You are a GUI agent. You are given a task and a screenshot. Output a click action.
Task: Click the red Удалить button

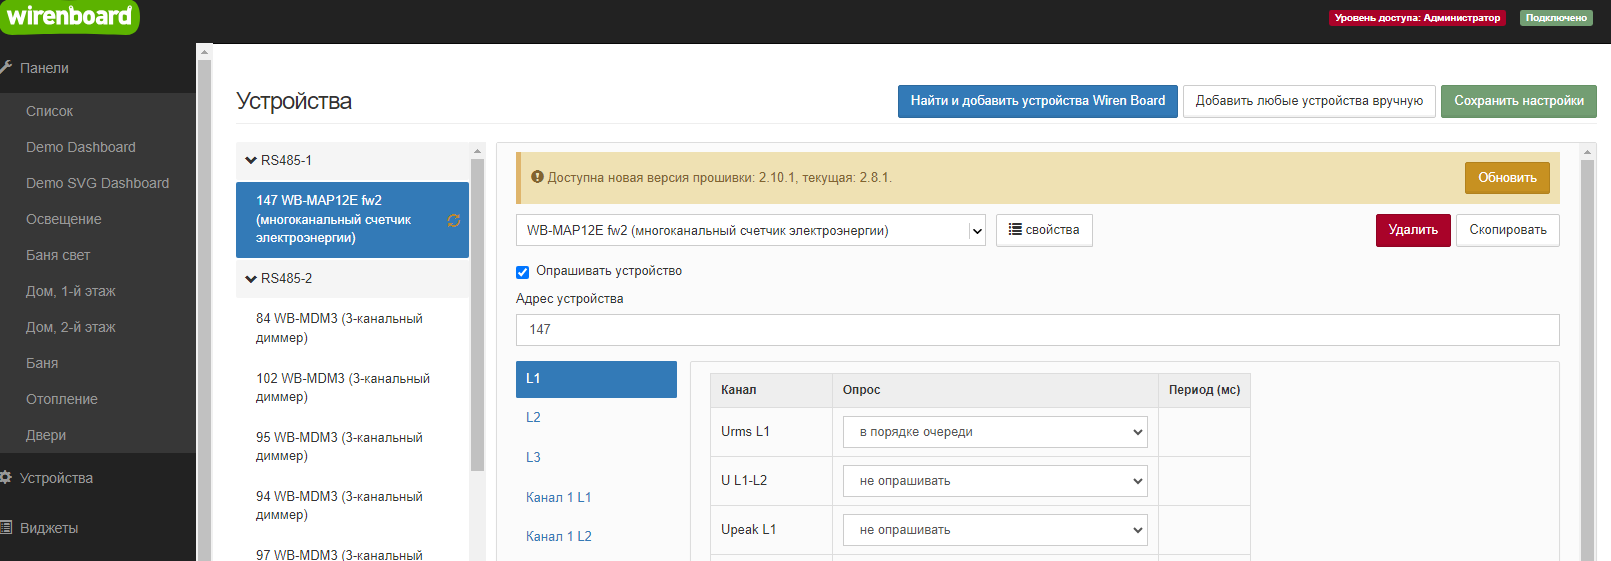(1413, 230)
